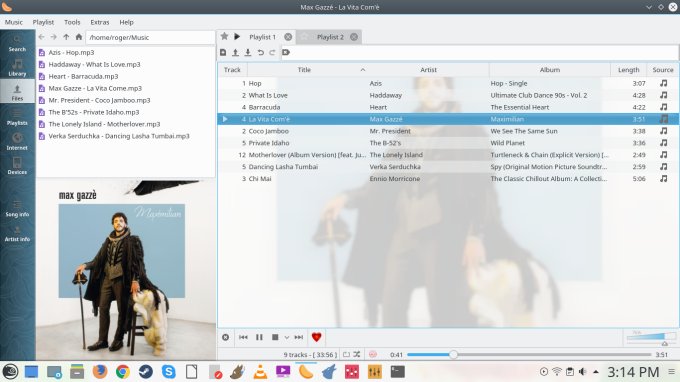Click the star icon on Playlist 1

[x=224, y=36]
